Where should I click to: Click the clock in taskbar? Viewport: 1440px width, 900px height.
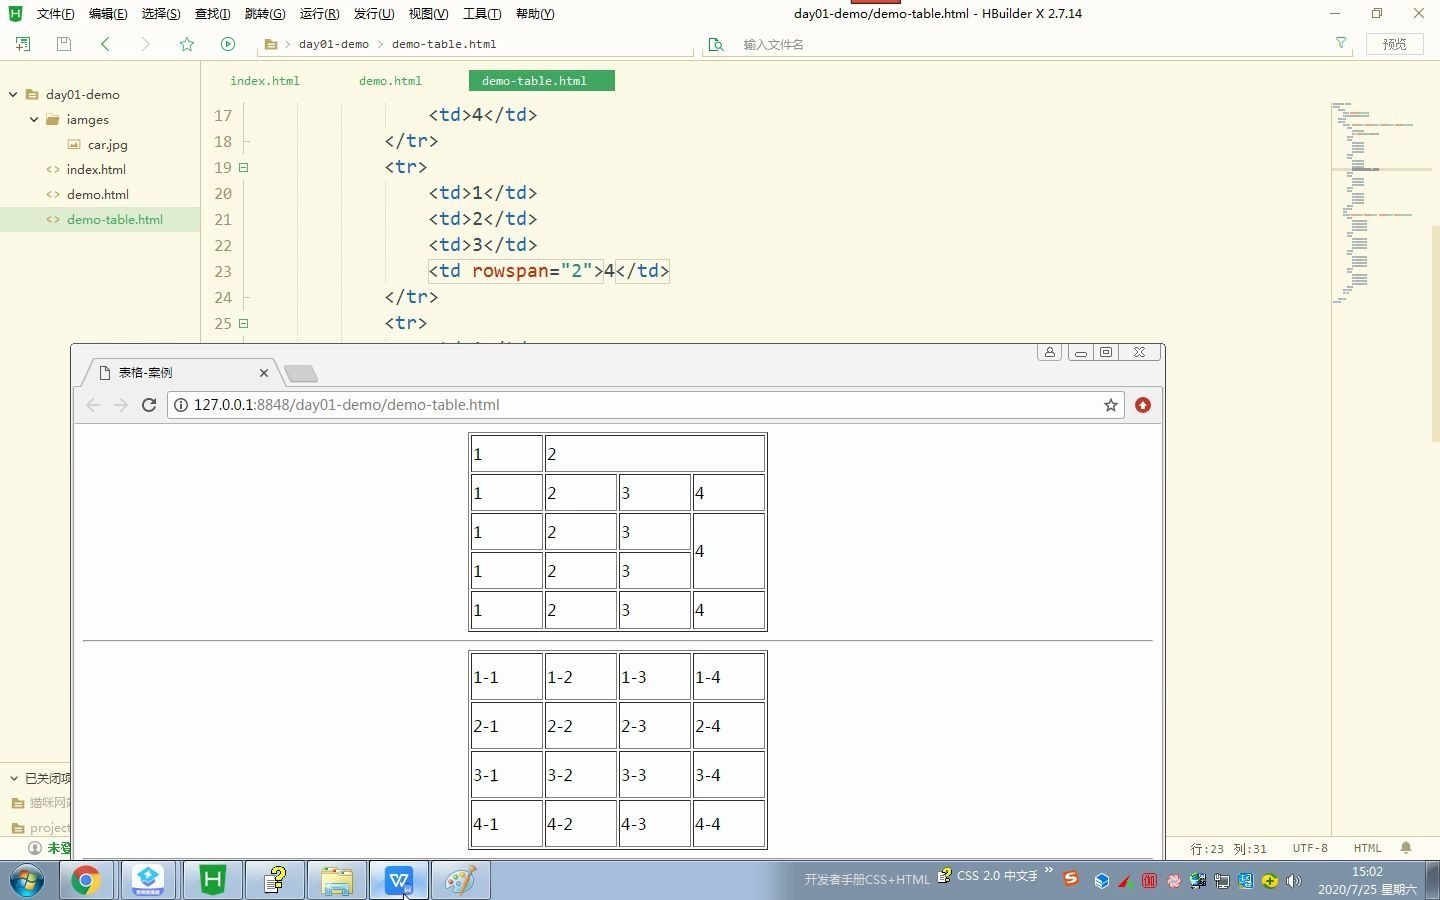click(1367, 881)
